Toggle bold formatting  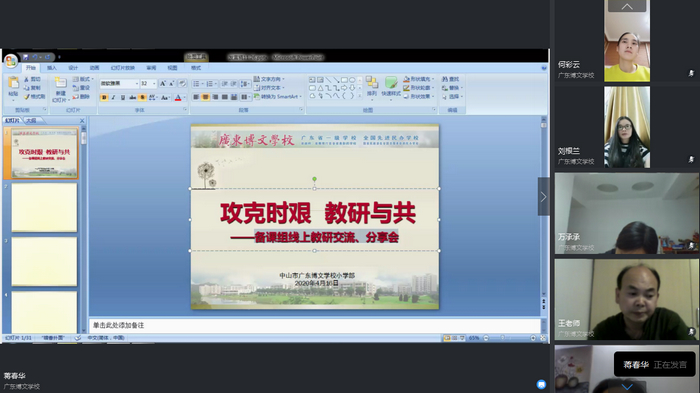[x=104, y=97]
